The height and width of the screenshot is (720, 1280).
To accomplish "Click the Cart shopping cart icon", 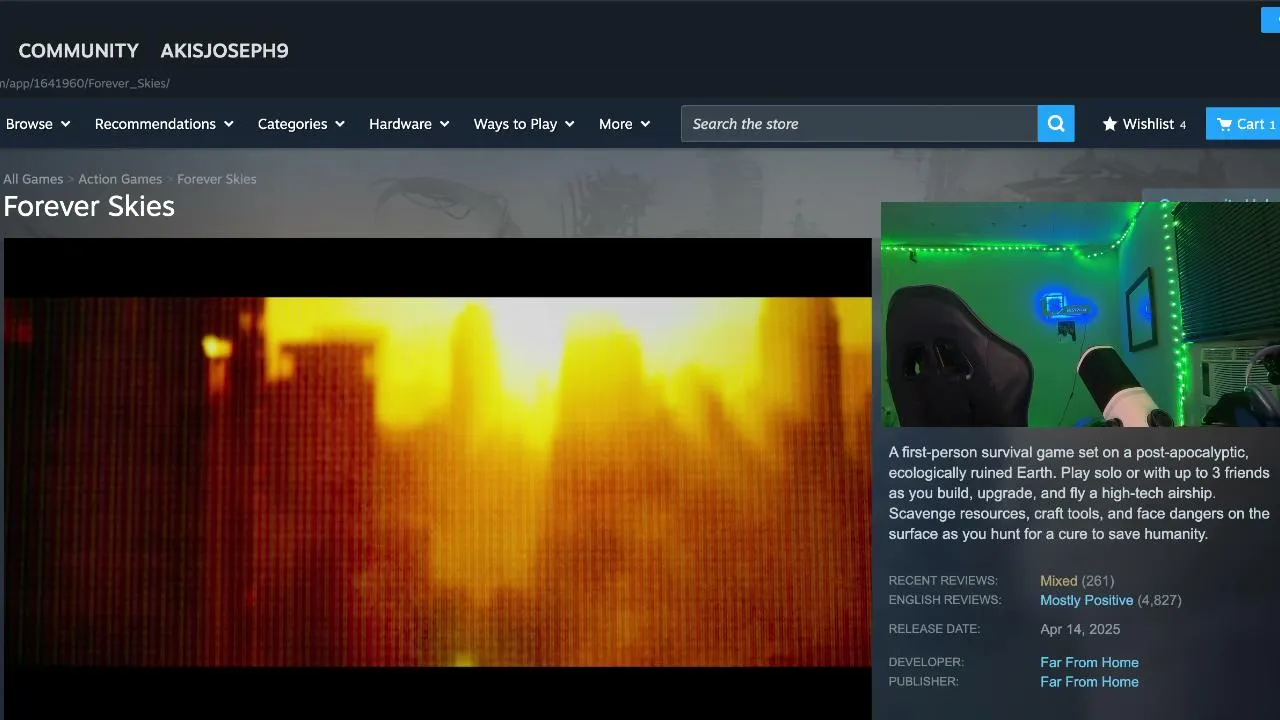I will point(1224,124).
